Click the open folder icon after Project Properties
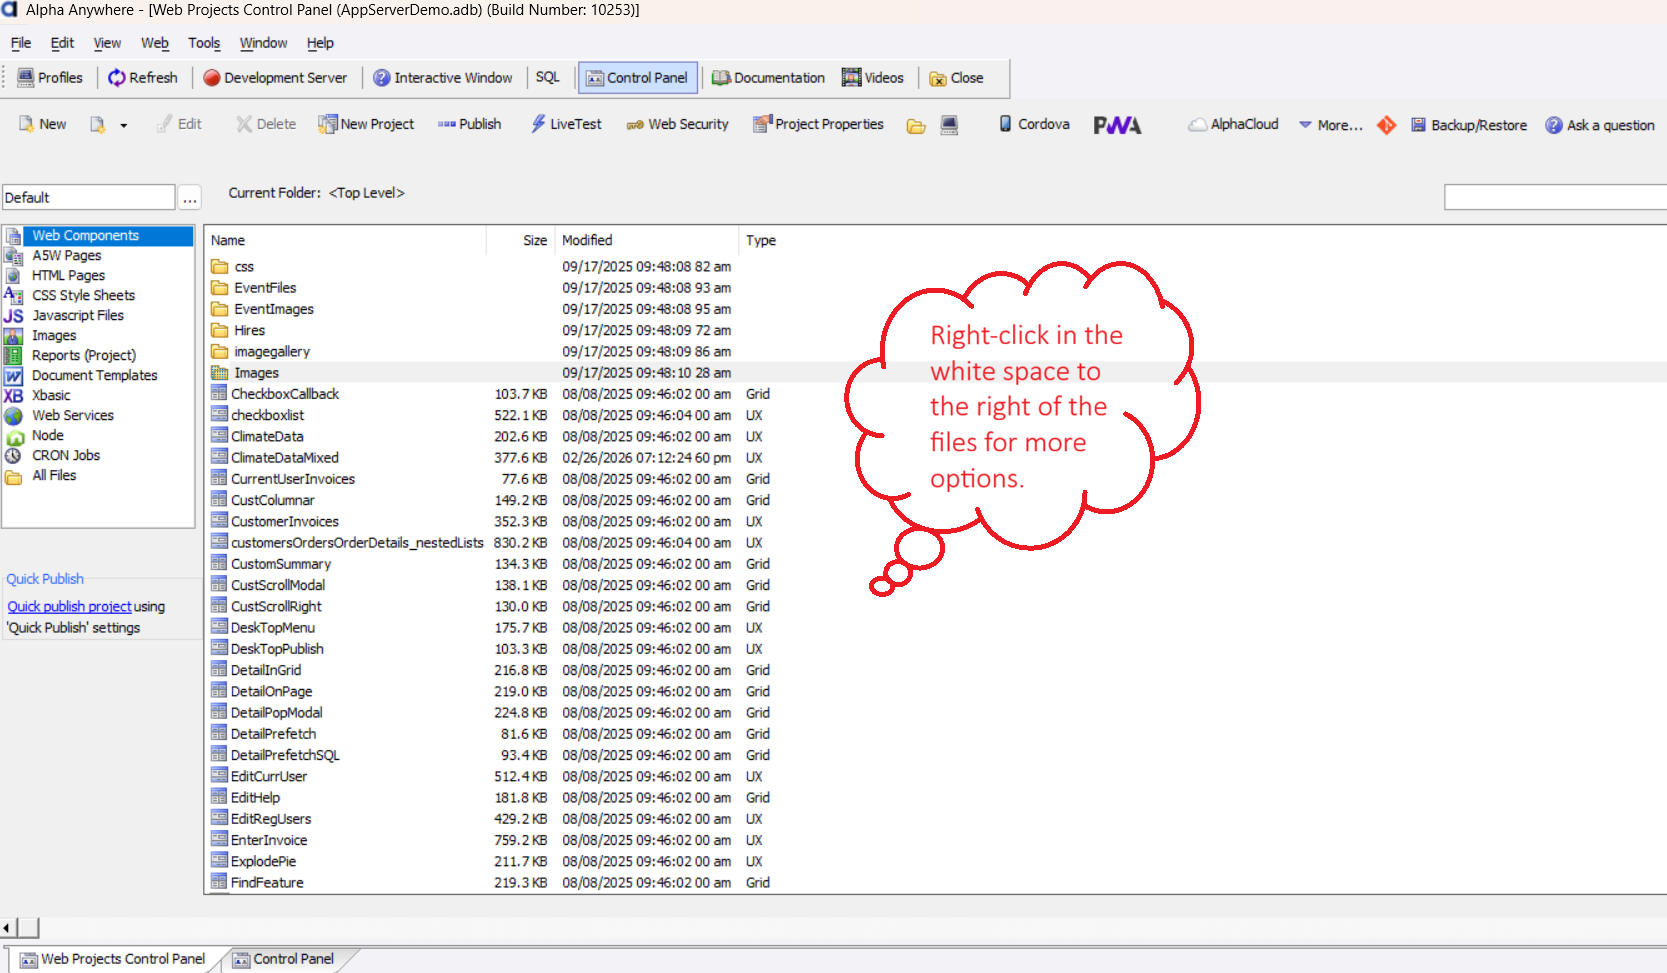The width and height of the screenshot is (1667, 973). tap(916, 126)
